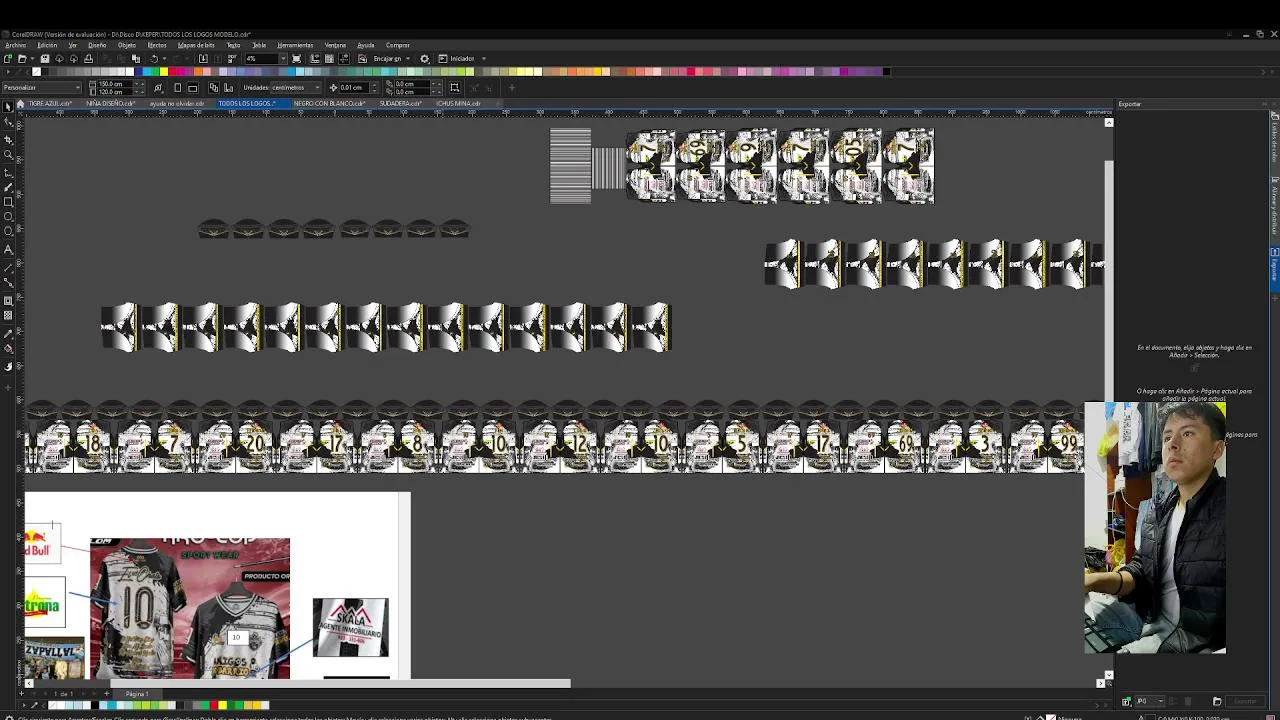Click the Welcome home tab icon

pos(20,103)
